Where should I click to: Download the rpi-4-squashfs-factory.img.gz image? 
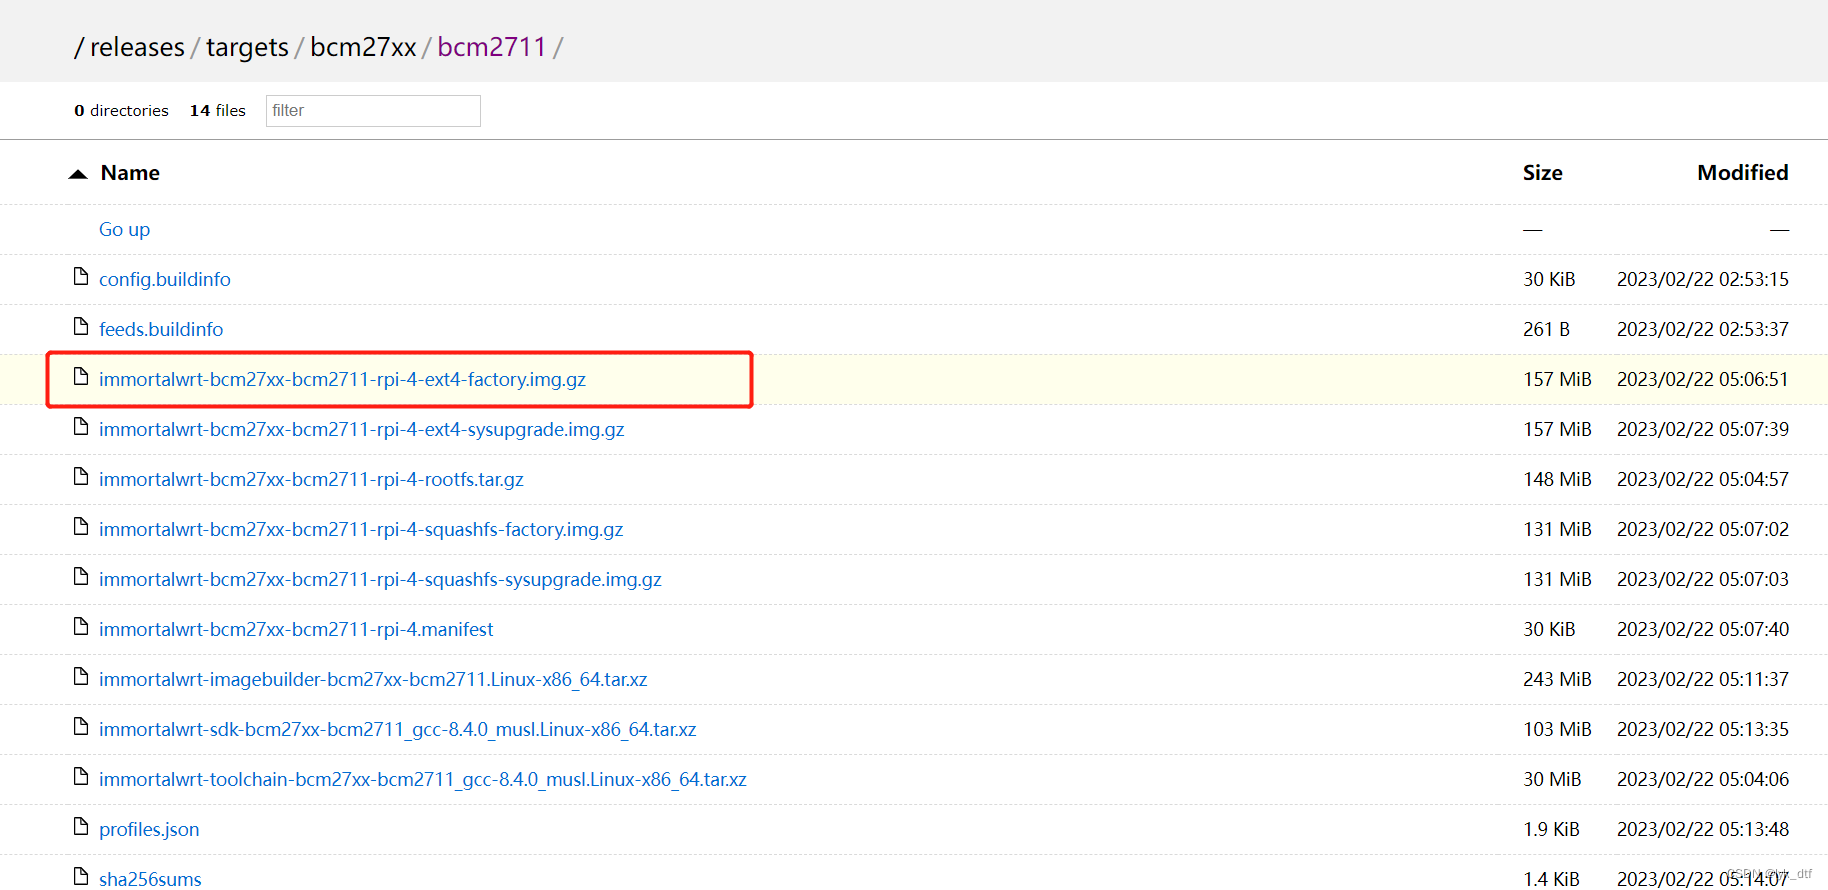(361, 529)
